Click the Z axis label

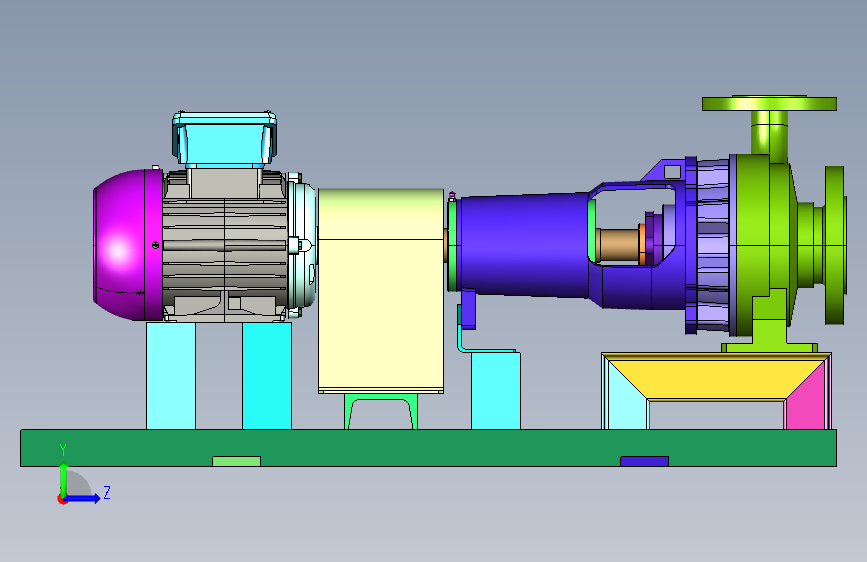[107, 492]
